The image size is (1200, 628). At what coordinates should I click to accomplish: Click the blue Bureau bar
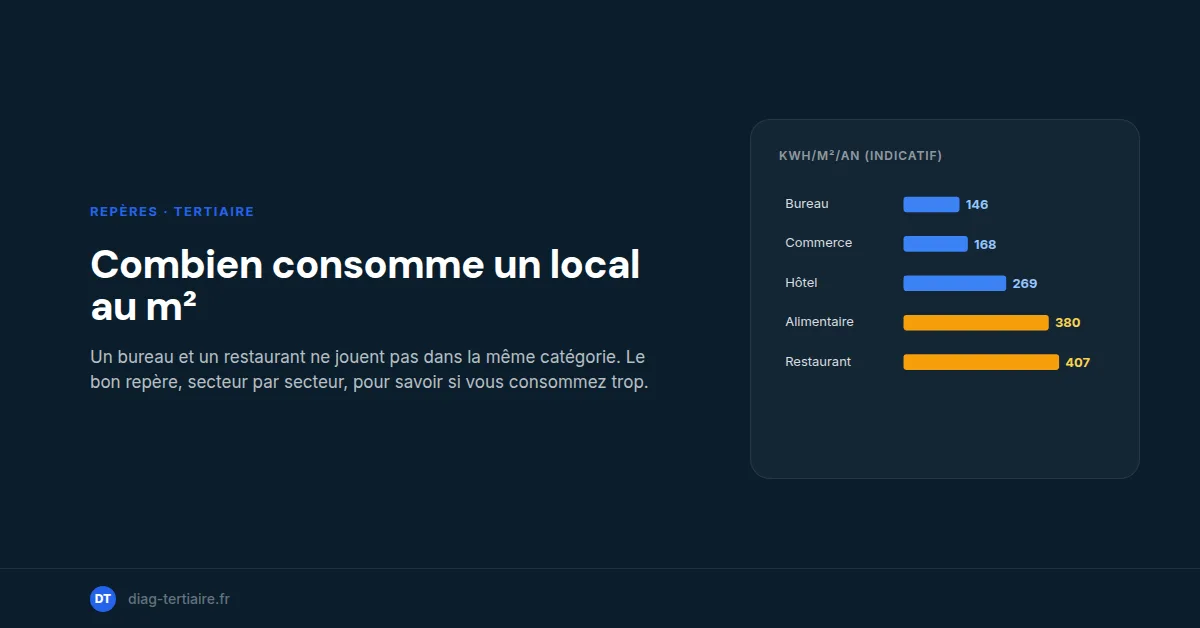931,204
